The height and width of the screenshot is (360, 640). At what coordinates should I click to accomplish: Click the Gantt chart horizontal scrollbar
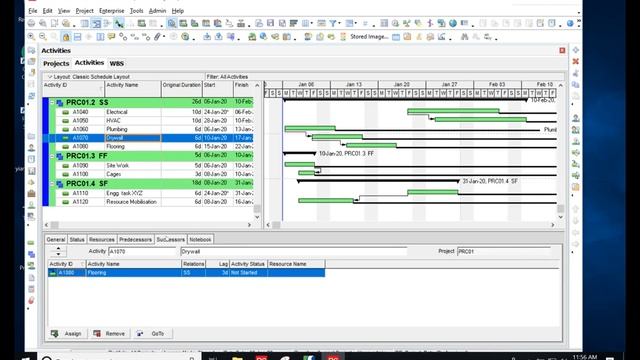tap(410, 225)
